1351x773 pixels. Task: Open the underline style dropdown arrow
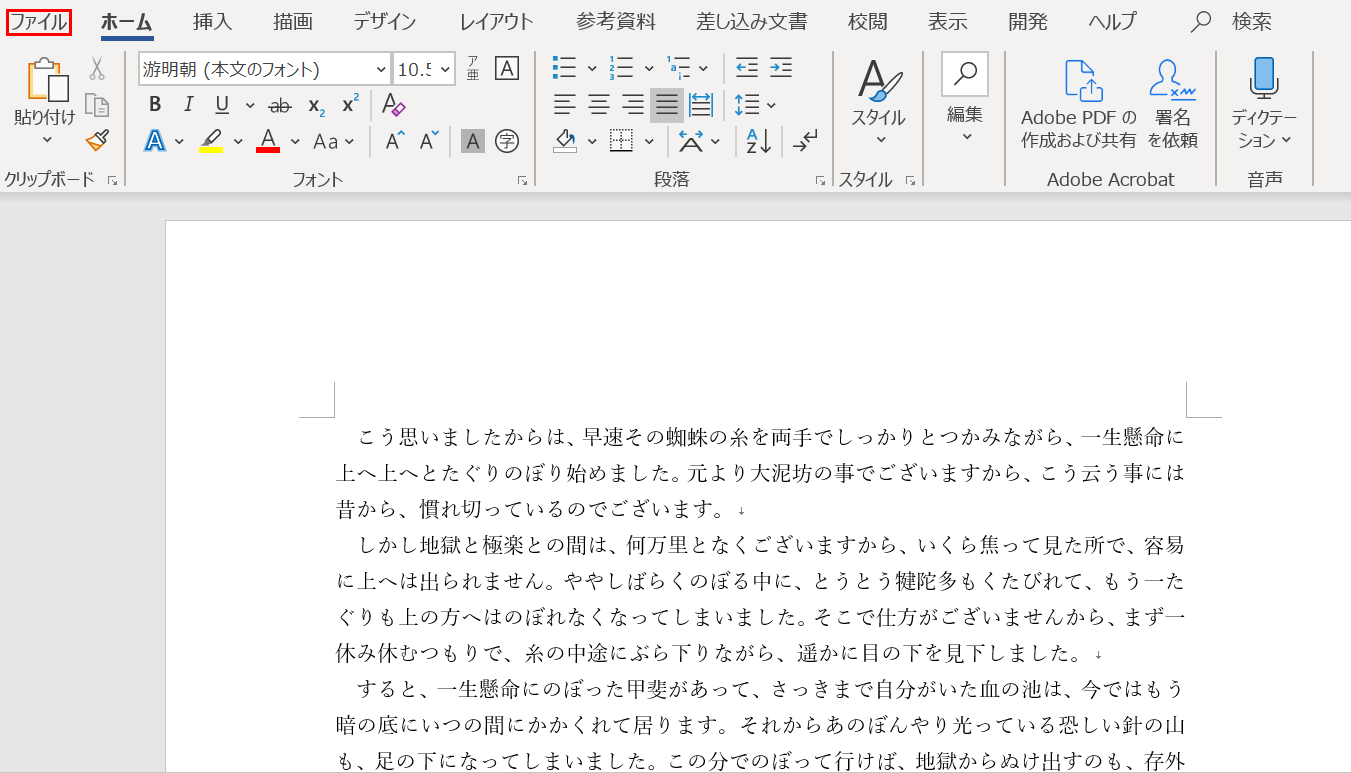coord(250,105)
